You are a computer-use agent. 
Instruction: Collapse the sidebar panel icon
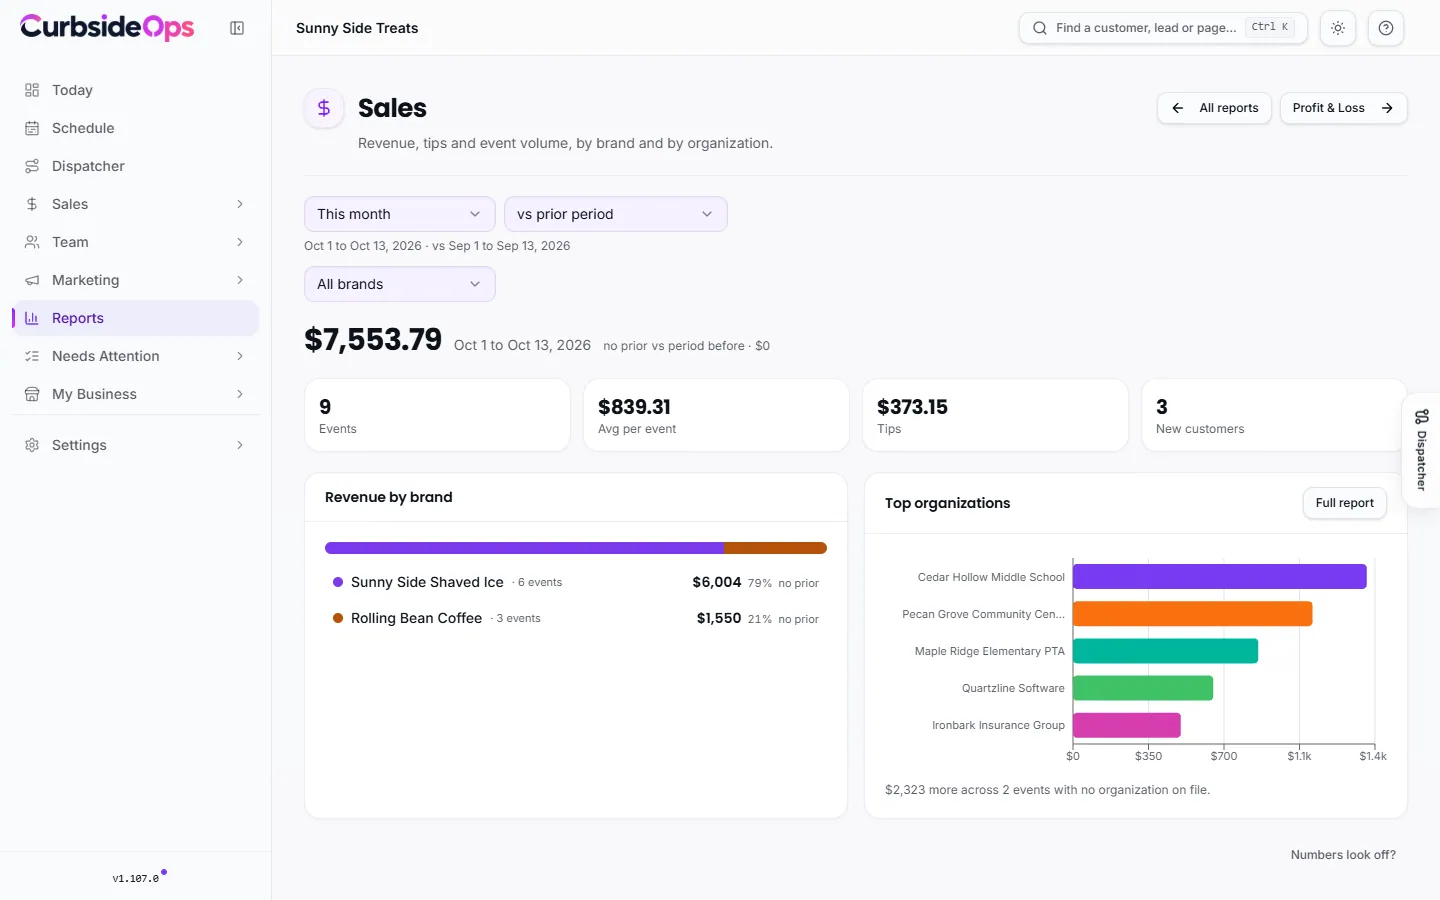(237, 28)
